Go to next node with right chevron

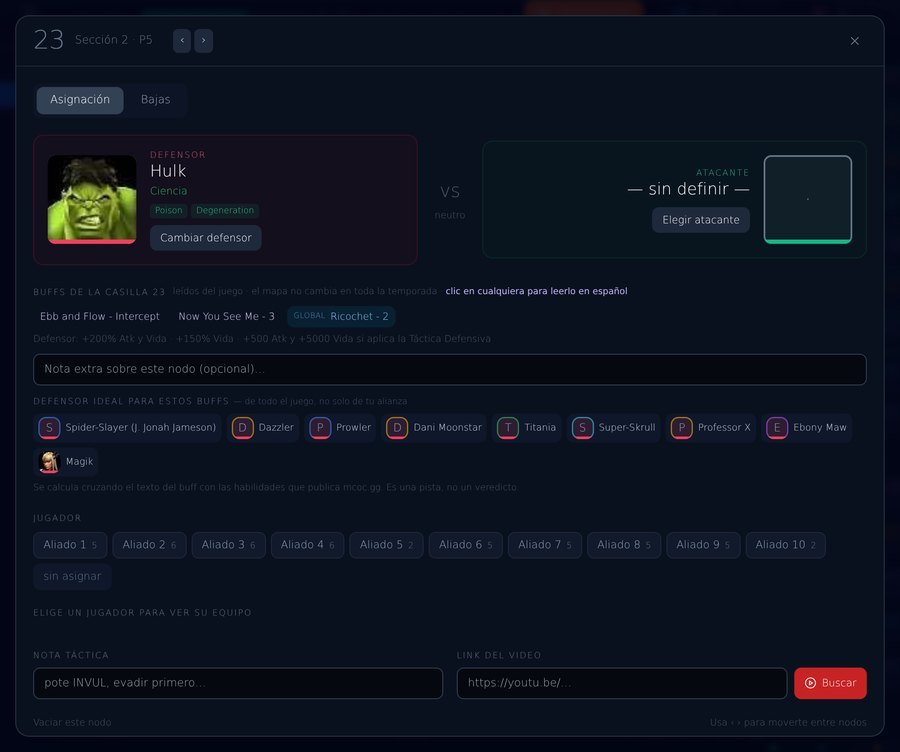coord(203,41)
